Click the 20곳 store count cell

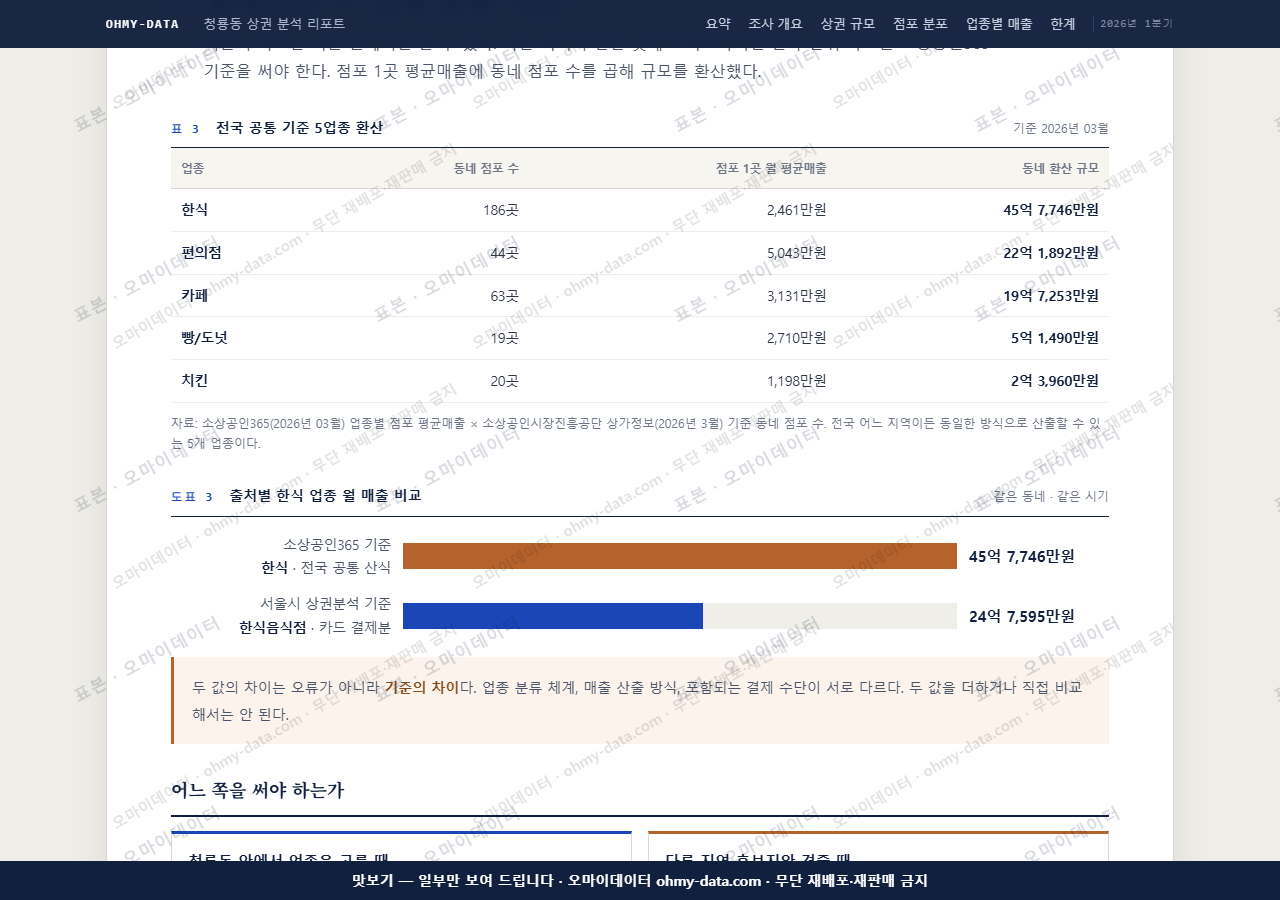(504, 381)
